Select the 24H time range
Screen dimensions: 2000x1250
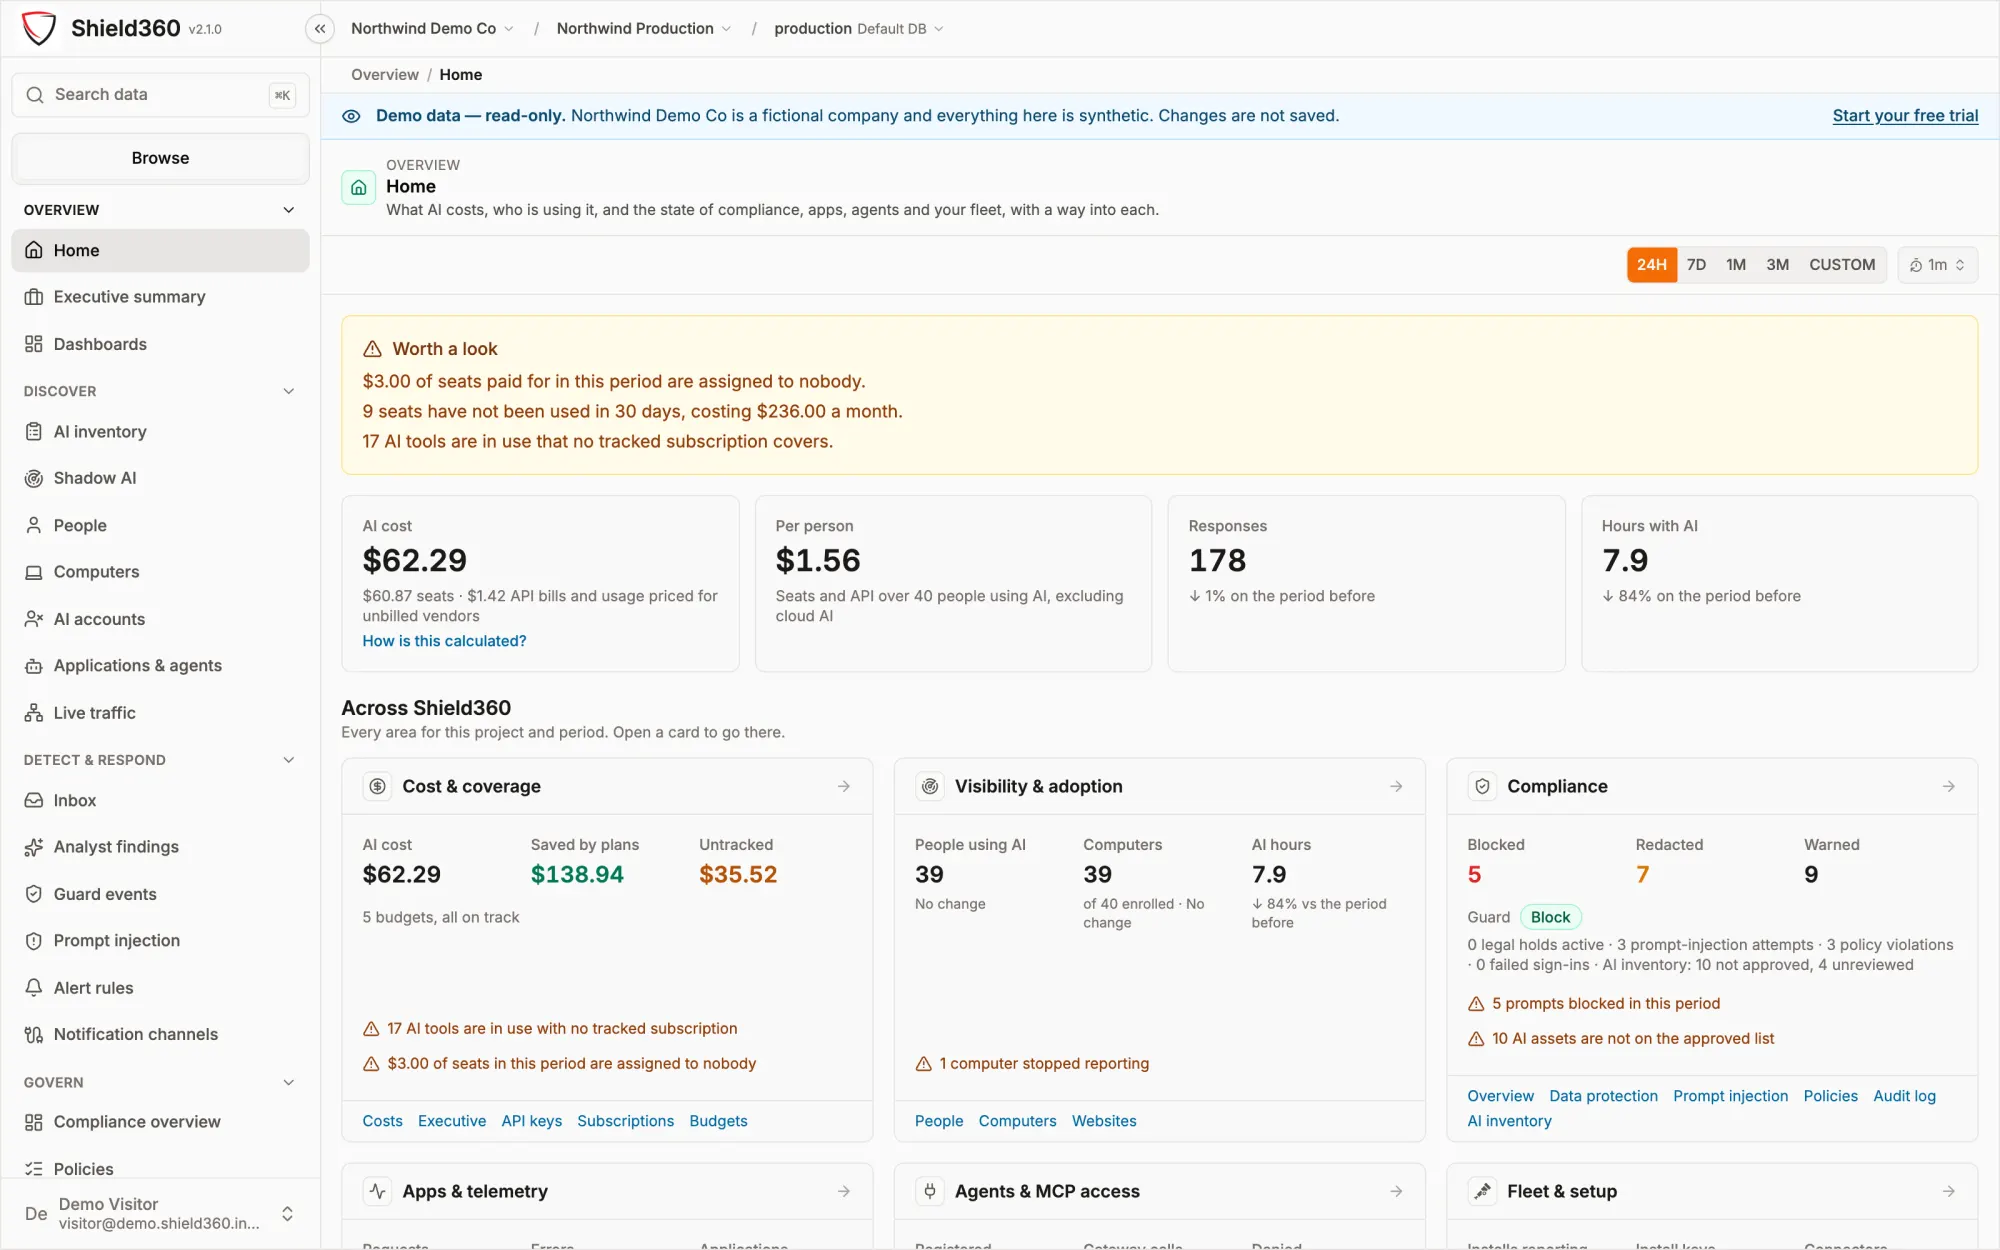[1652, 265]
